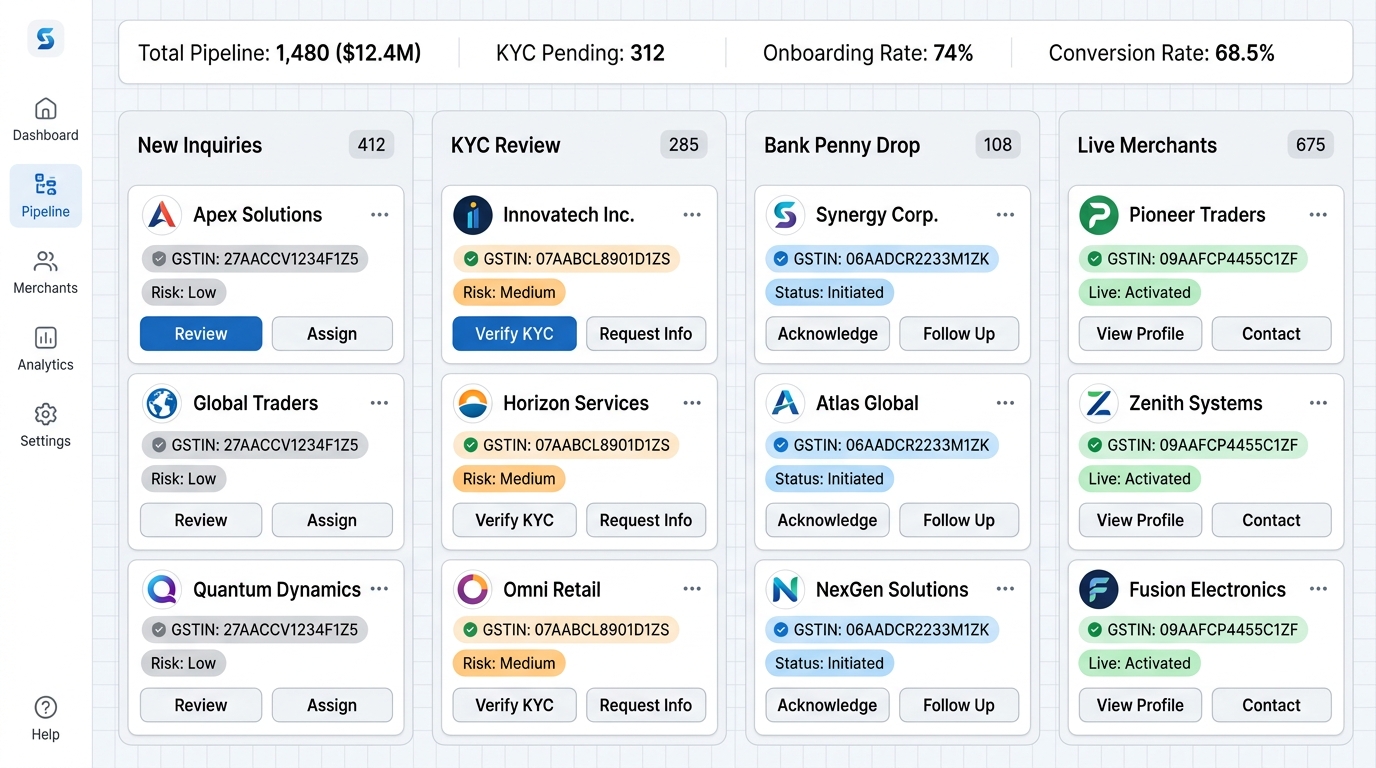Click the app logo in the sidebar

pos(45,39)
